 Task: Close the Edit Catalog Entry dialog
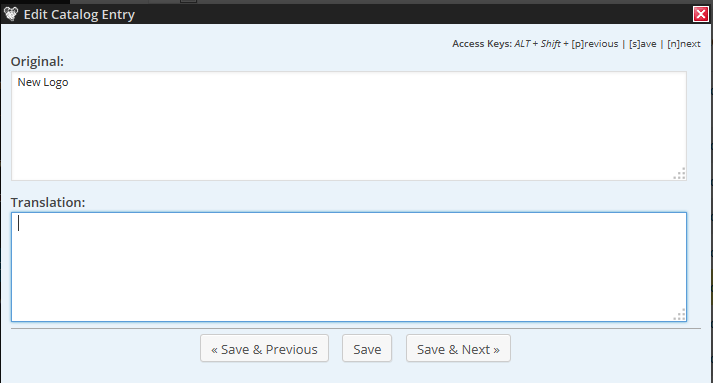[701, 14]
